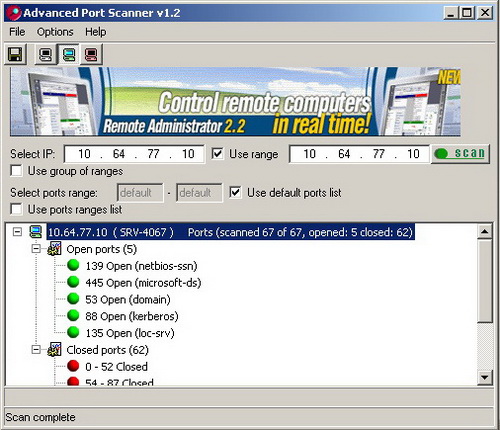This screenshot has height=430, width=500.
Task: Click the green computer toolbar icon
Action: 69,54
